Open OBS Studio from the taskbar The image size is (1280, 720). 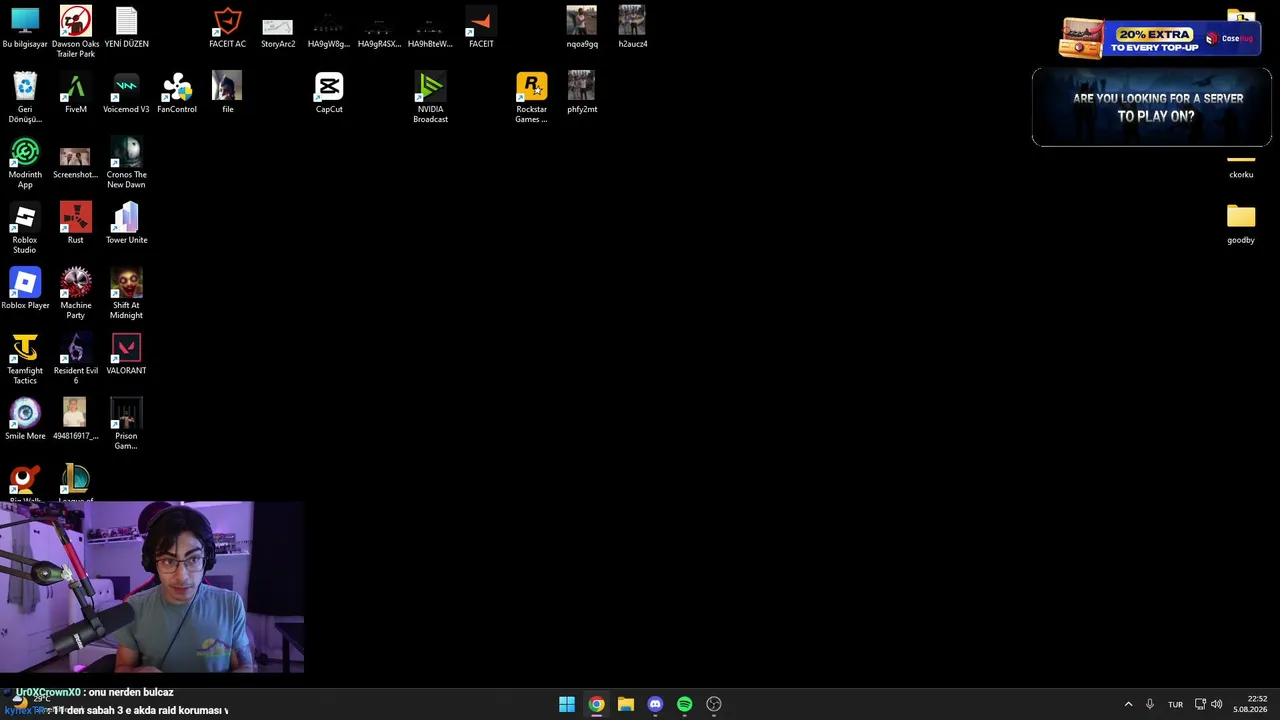[x=714, y=704]
